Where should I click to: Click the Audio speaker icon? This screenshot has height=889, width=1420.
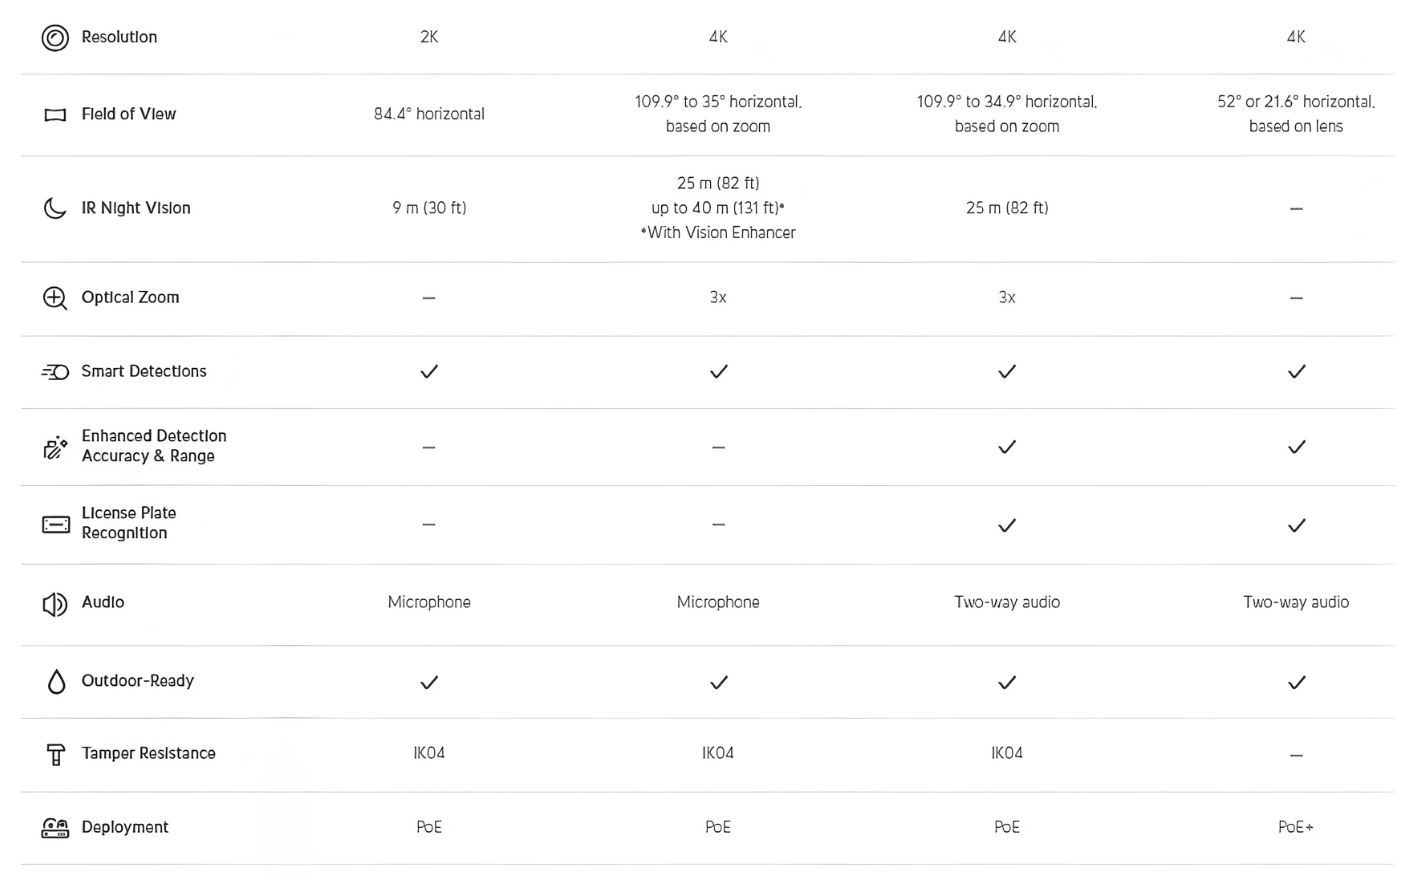(x=55, y=604)
